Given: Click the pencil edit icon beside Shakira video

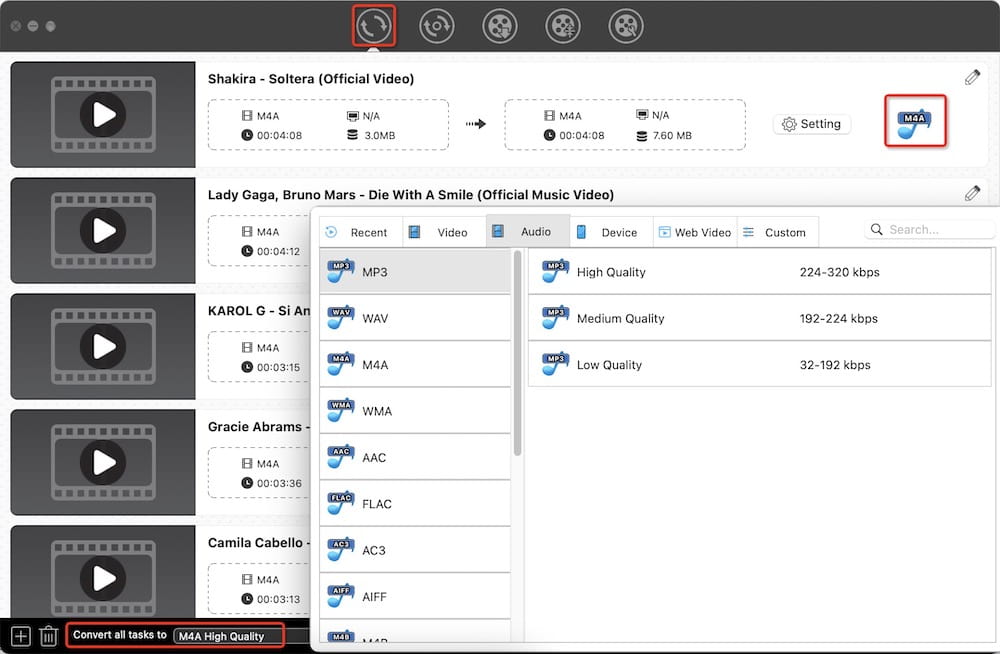Looking at the screenshot, I should click(971, 76).
